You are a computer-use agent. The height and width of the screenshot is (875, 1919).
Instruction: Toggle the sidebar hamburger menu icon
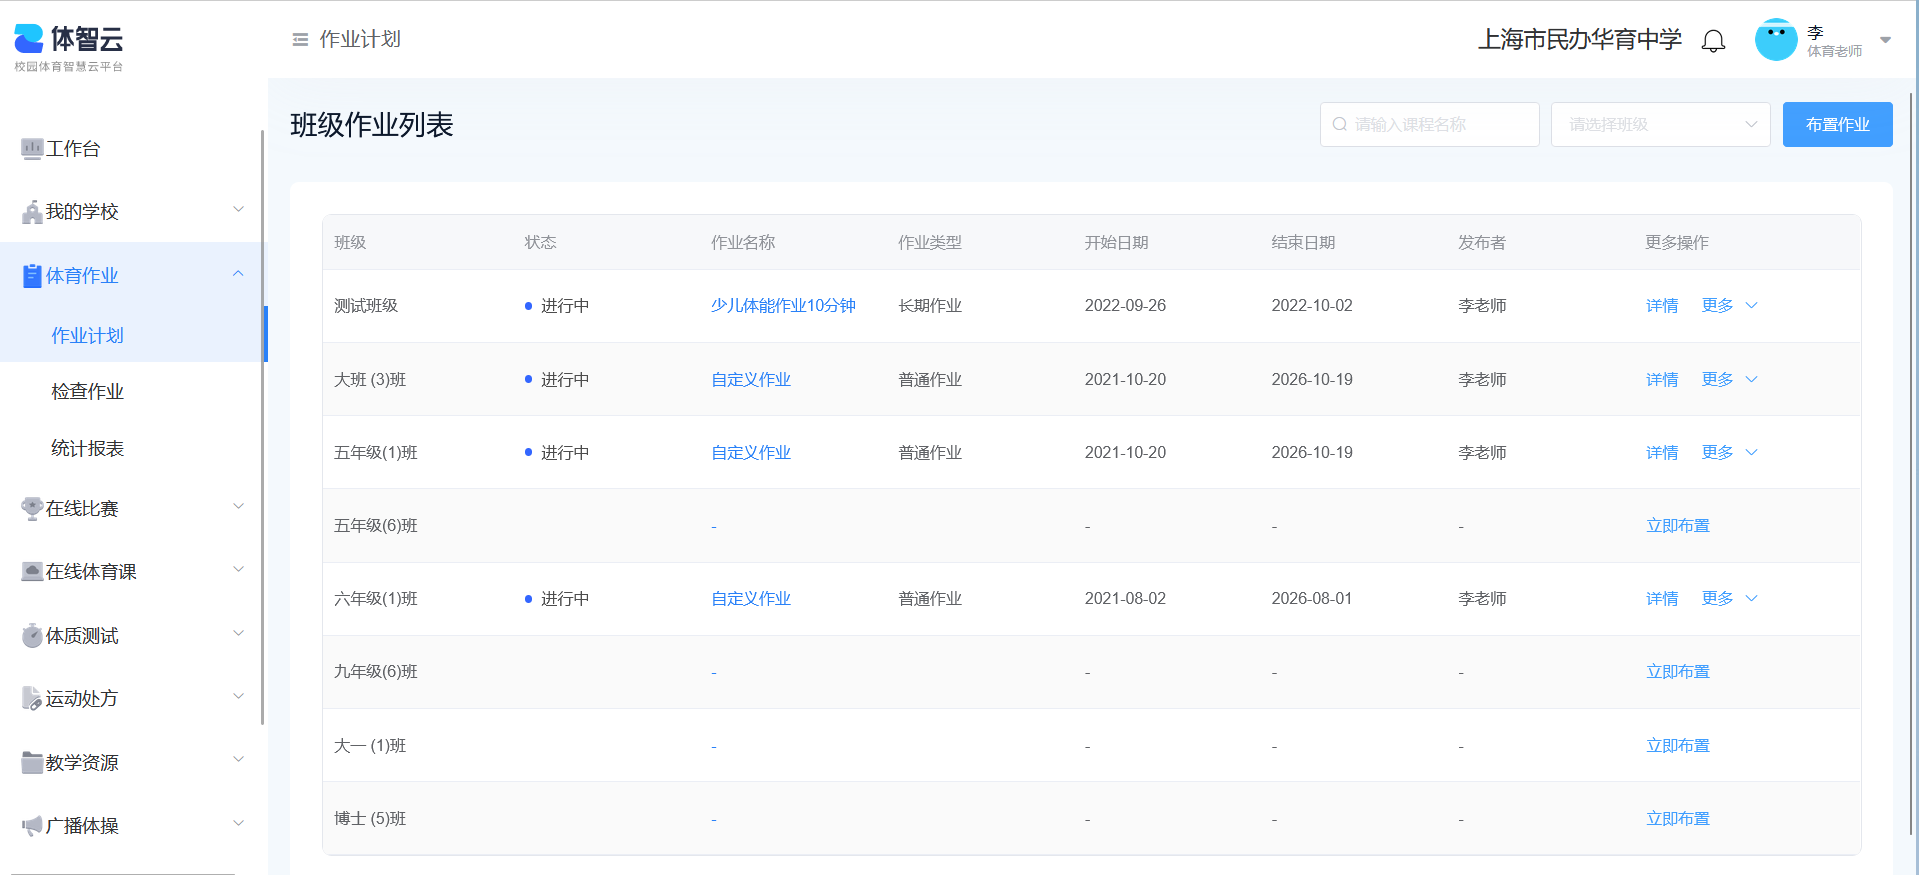[300, 40]
